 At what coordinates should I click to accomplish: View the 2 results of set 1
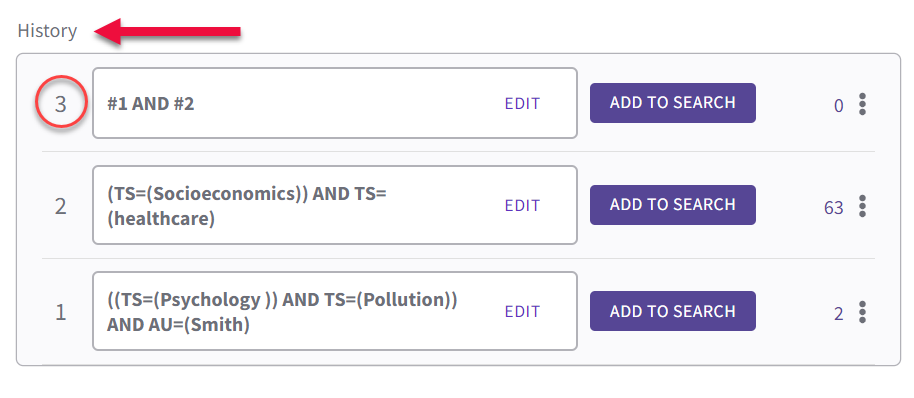pos(839,314)
